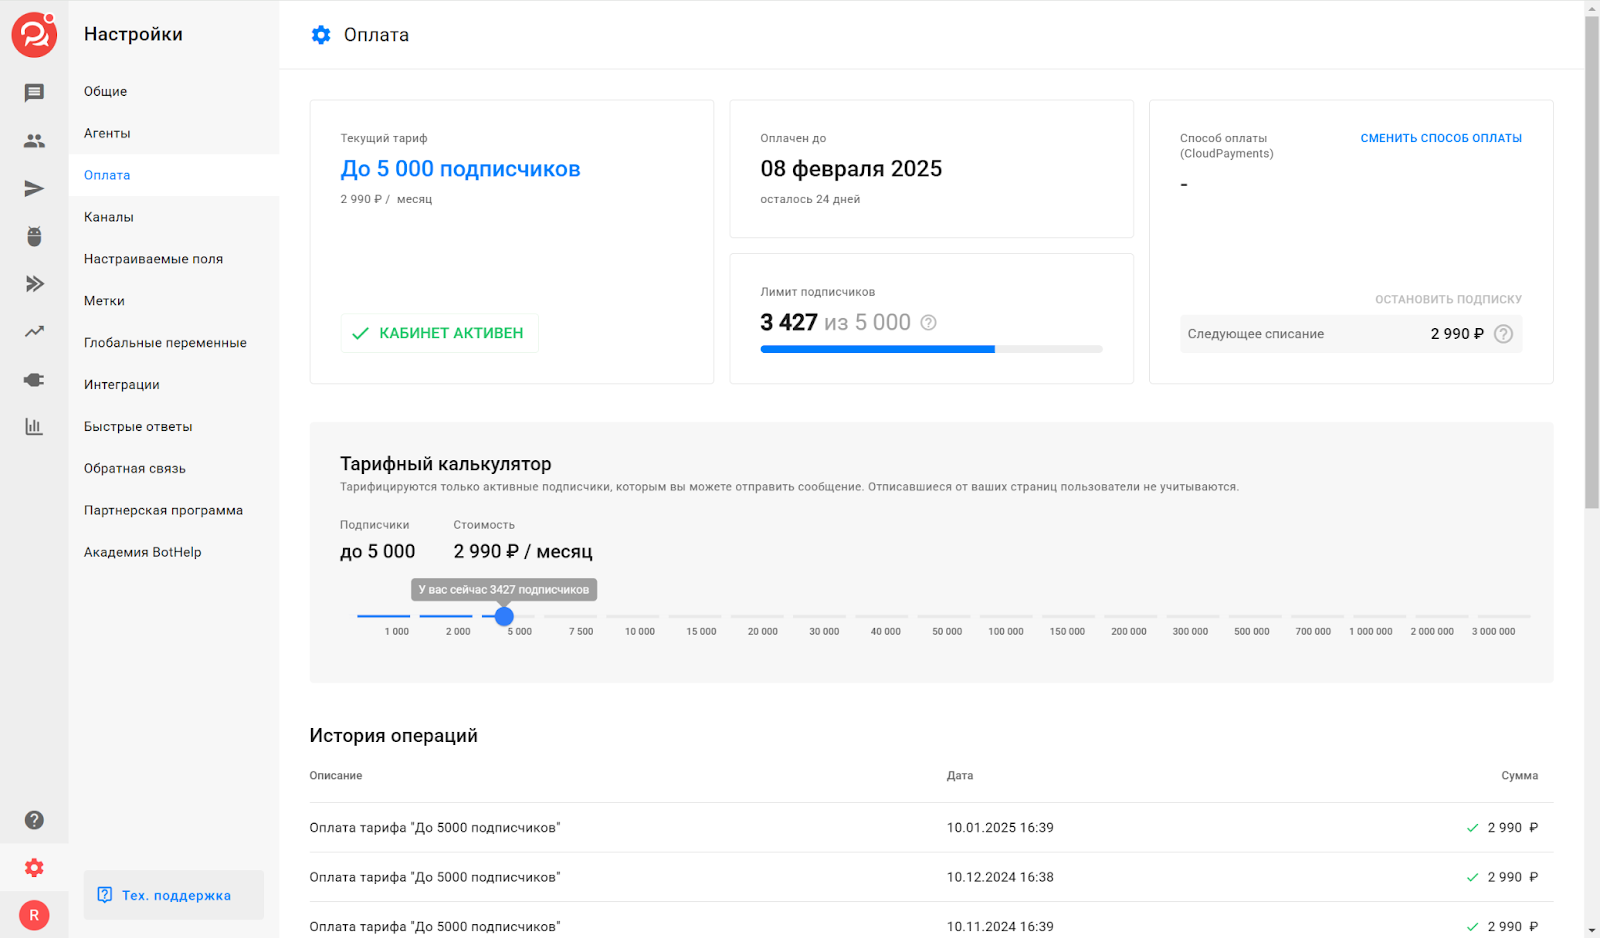Click the 10 000 mark on tariff slider
The width and height of the screenshot is (1600, 938).
(640, 617)
